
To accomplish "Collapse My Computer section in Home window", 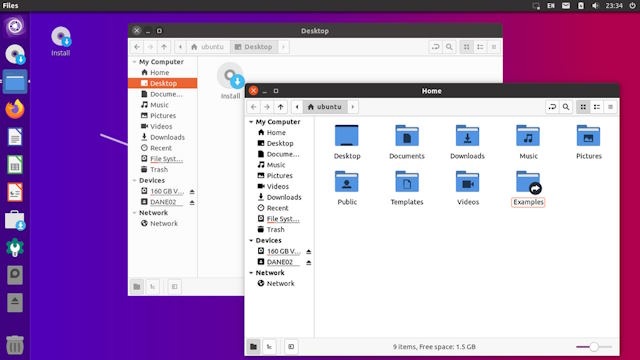I will (251, 122).
